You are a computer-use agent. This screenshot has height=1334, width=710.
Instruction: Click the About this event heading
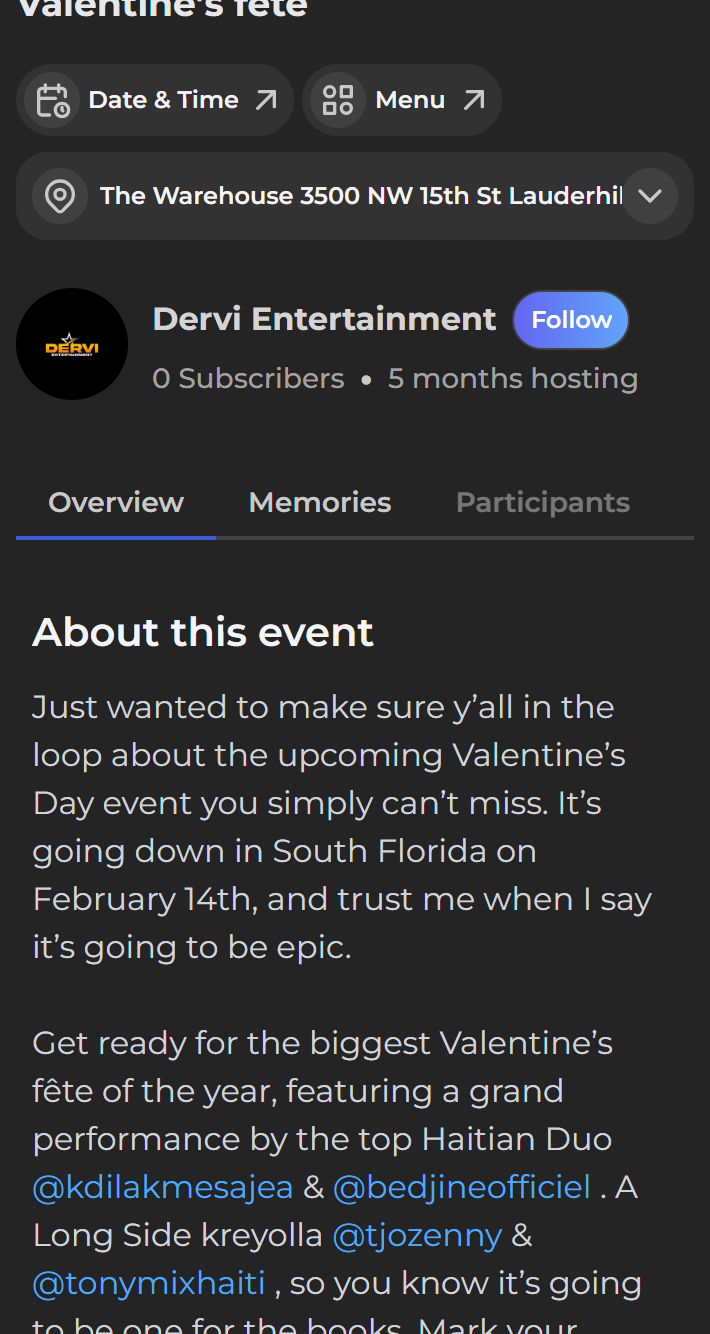203,632
